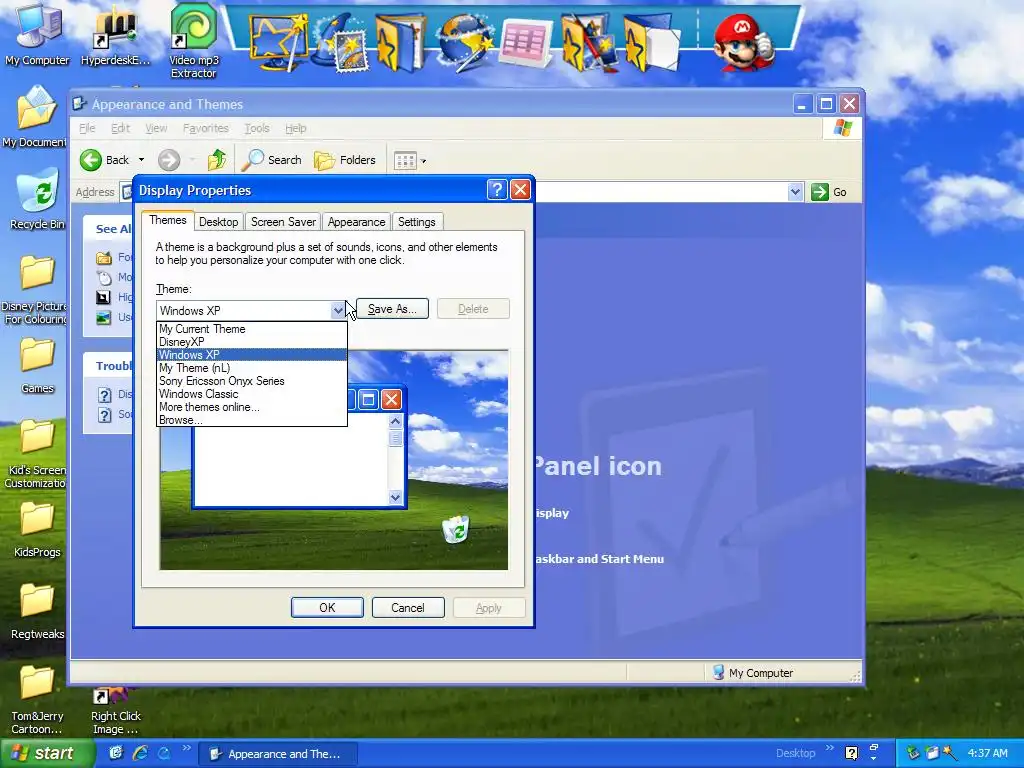Select Sony Ericsson Onyx Series theme
Screen dimensions: 1024x768
[251, 381]
